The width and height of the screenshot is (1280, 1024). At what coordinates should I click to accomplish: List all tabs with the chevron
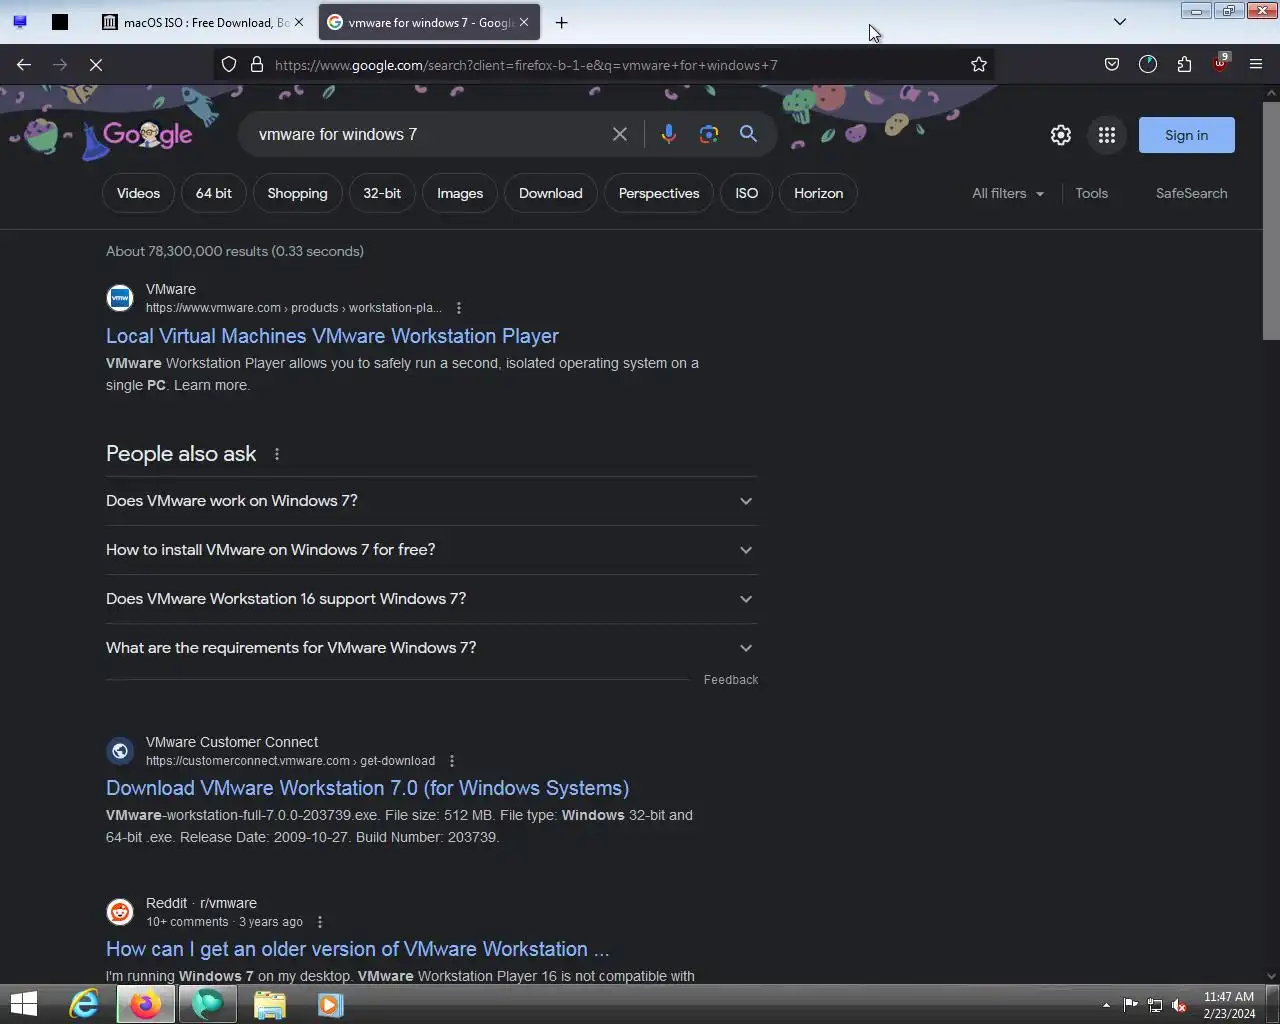coord(1120,22)
